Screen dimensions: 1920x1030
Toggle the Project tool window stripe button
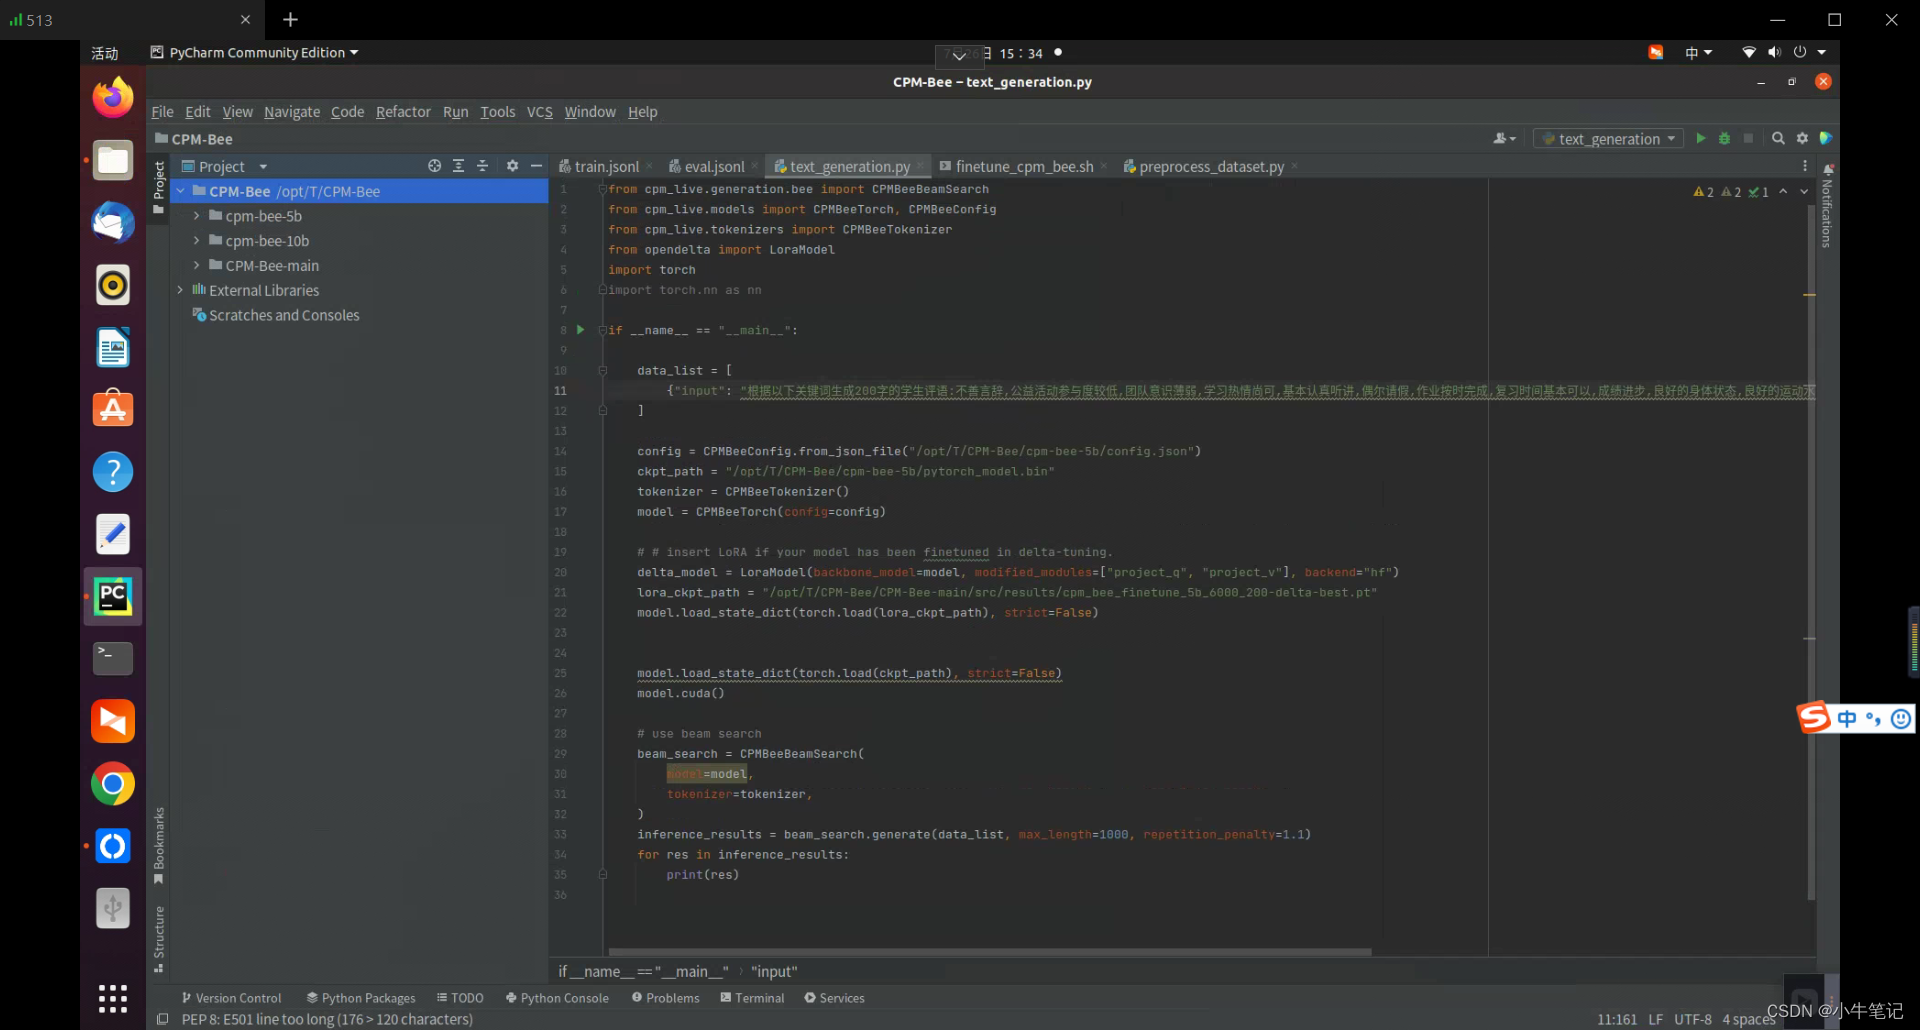(158, 187)
